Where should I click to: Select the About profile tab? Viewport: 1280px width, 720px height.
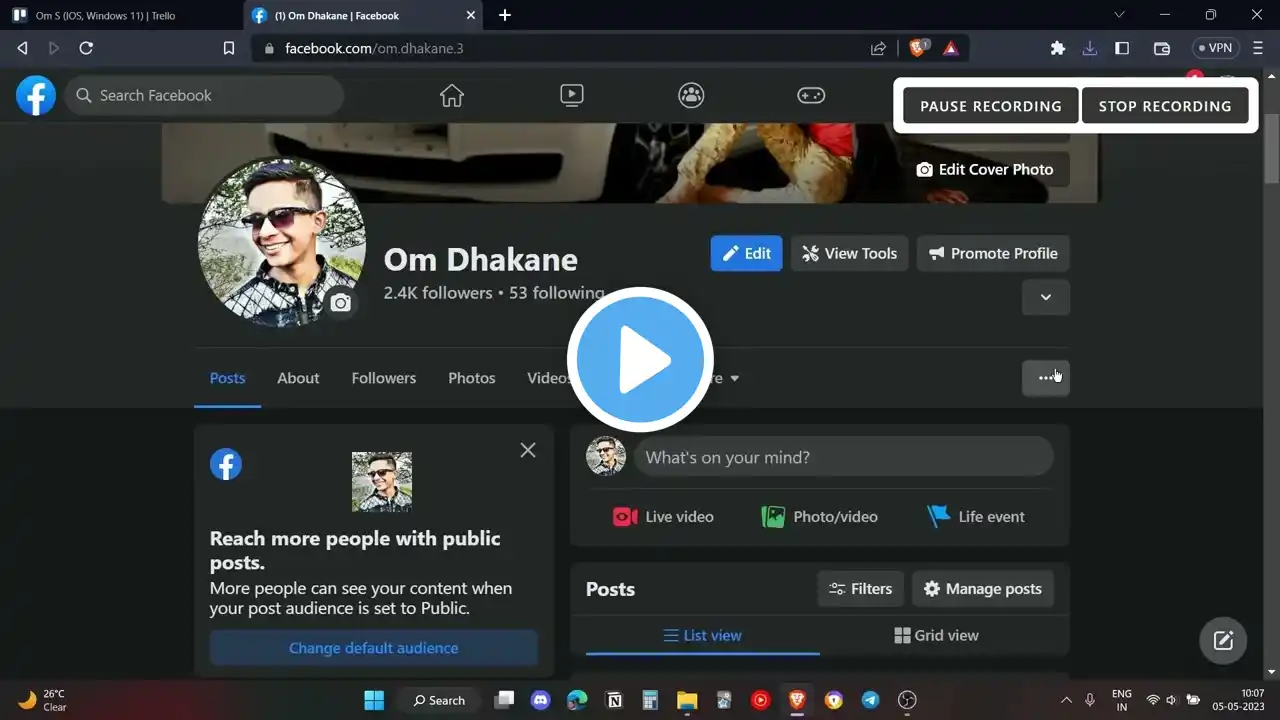[298, 378]
